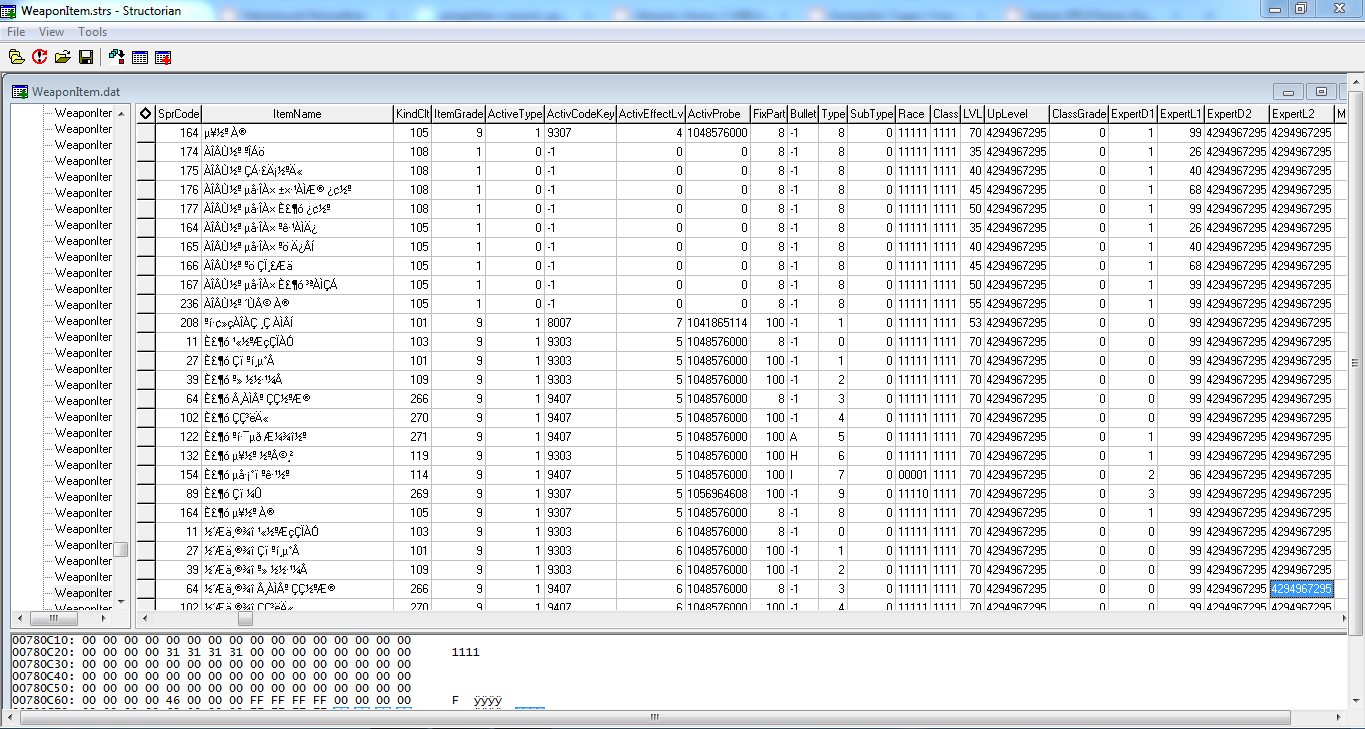Click the ActivProbe cell 1056964608
The width and height of the screenshot is (1365, 729).
coord(717,494)
